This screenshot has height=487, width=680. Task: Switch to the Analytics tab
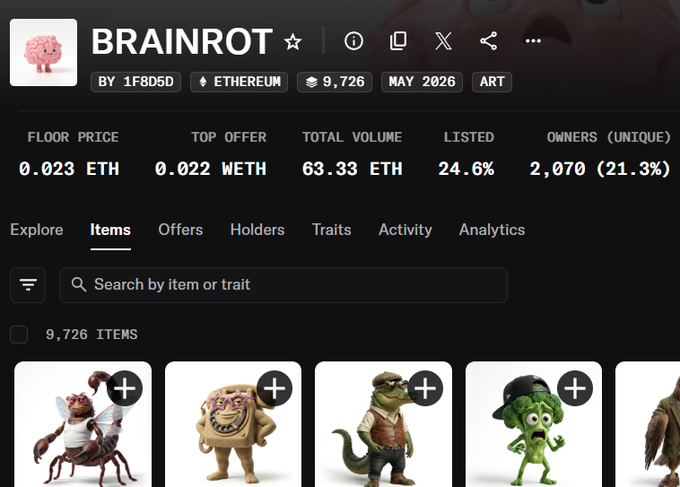pos(492,230)
